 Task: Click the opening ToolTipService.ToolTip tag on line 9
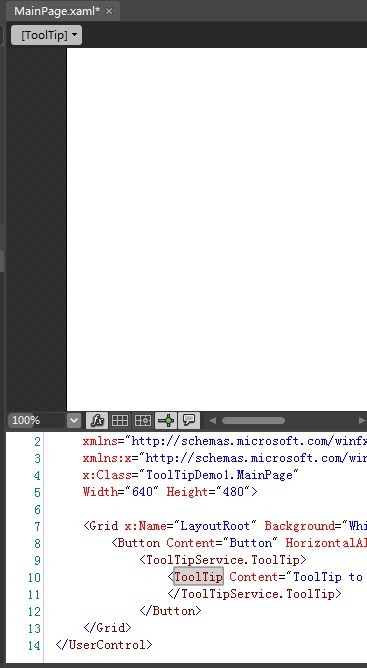pos(223,560)
